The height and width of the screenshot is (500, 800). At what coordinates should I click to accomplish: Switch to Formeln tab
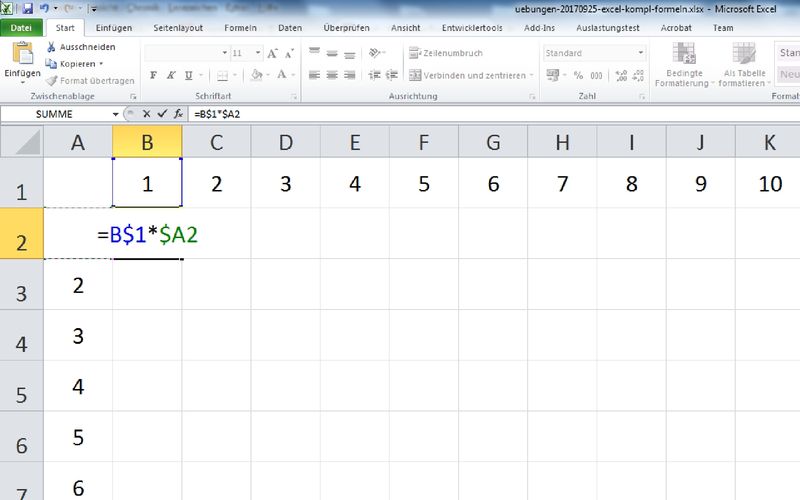(x=240, y=28)
